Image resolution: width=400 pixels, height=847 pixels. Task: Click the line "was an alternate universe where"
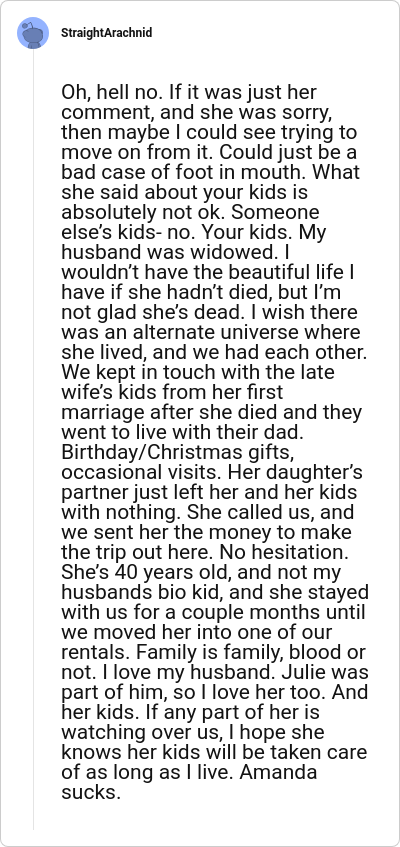pyautogui.click(x=210, y=332)
